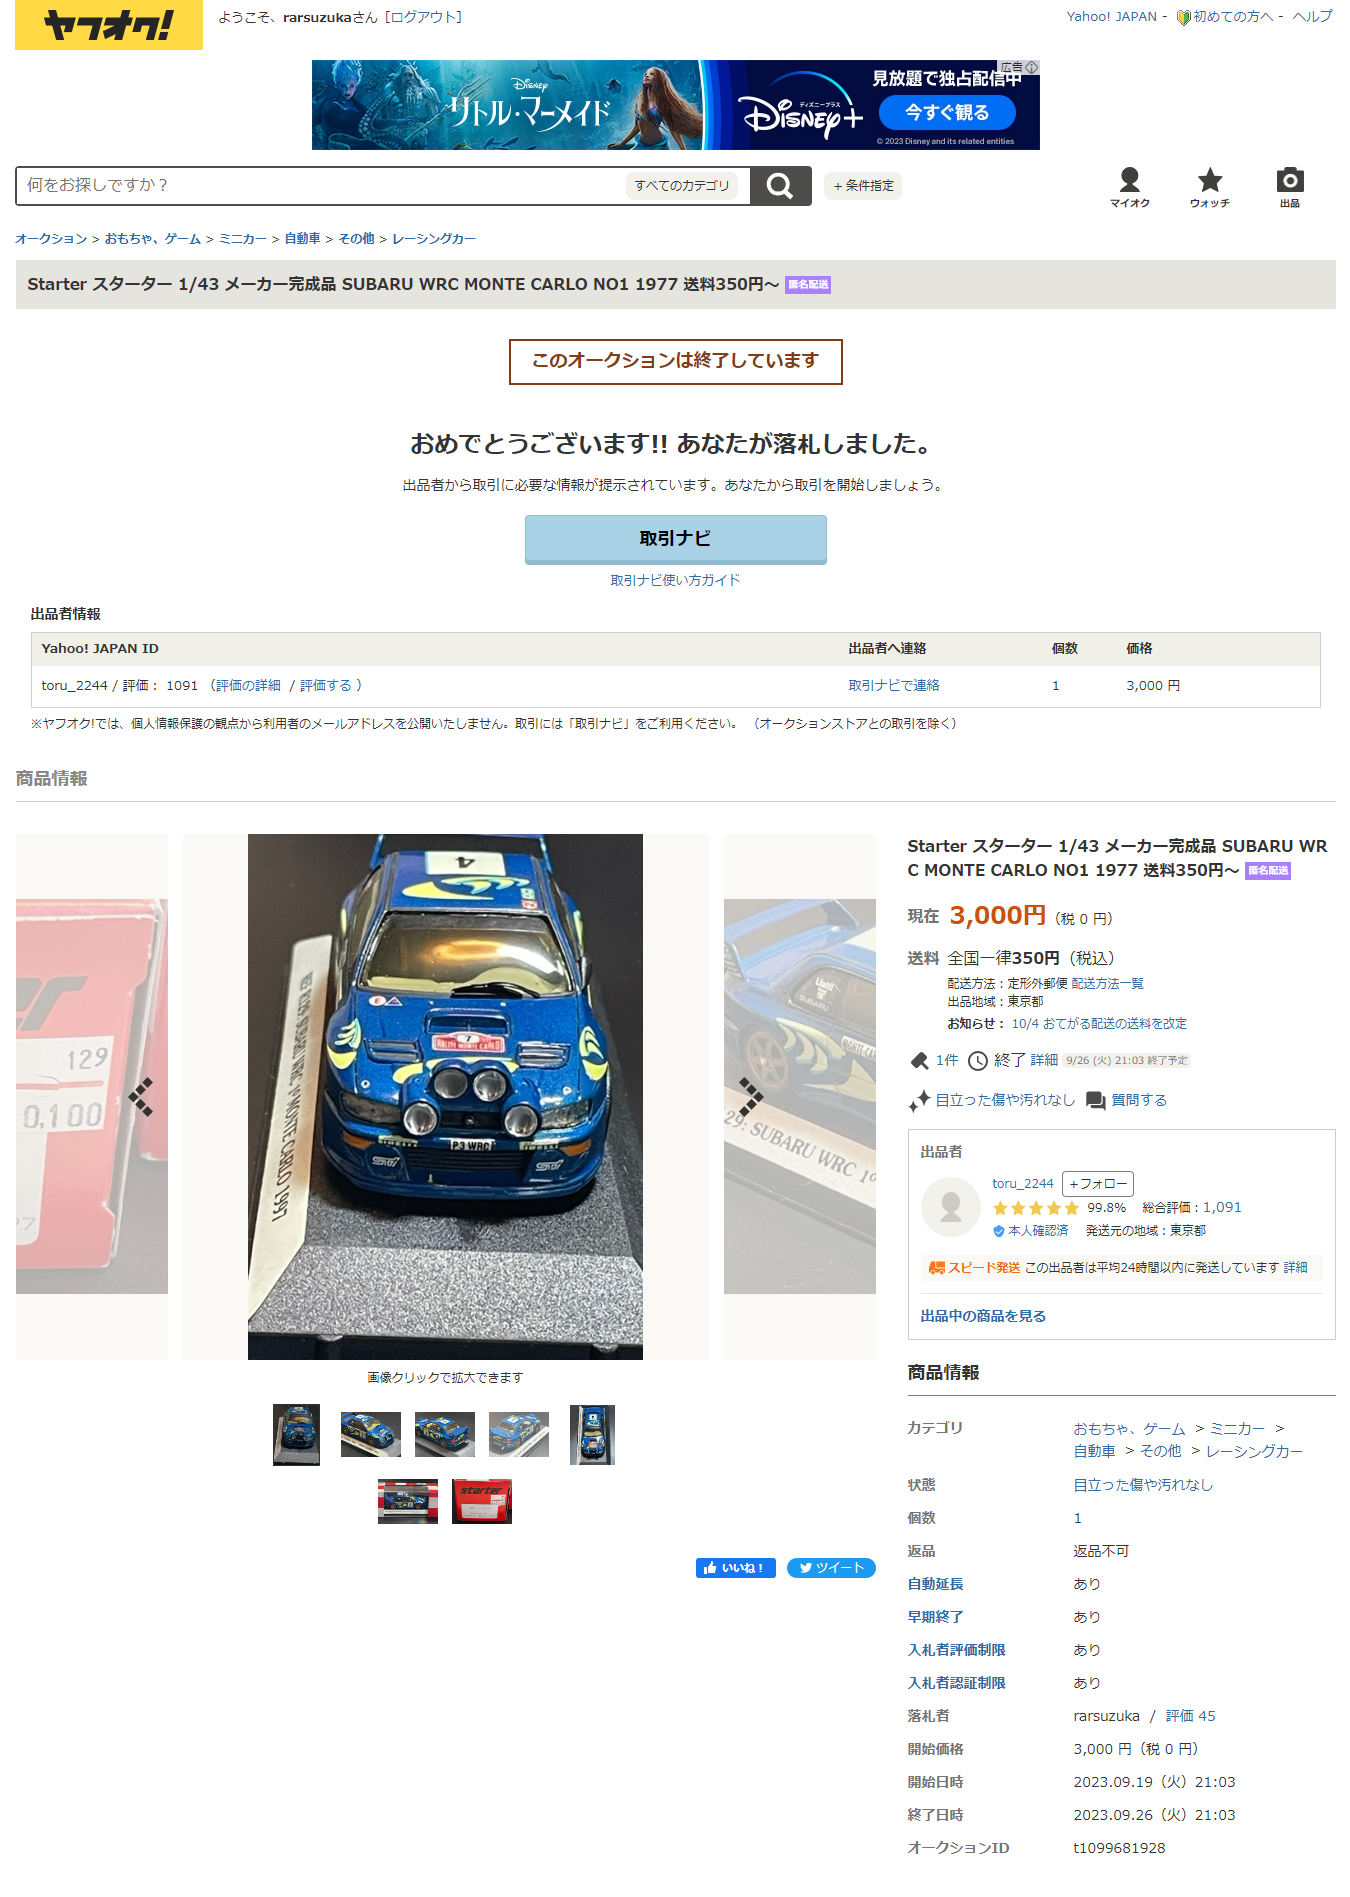Open the すべてのカテゴリ dropdown
Image resolution: width=1350 pixels, height=1897 pixels.
682,186
